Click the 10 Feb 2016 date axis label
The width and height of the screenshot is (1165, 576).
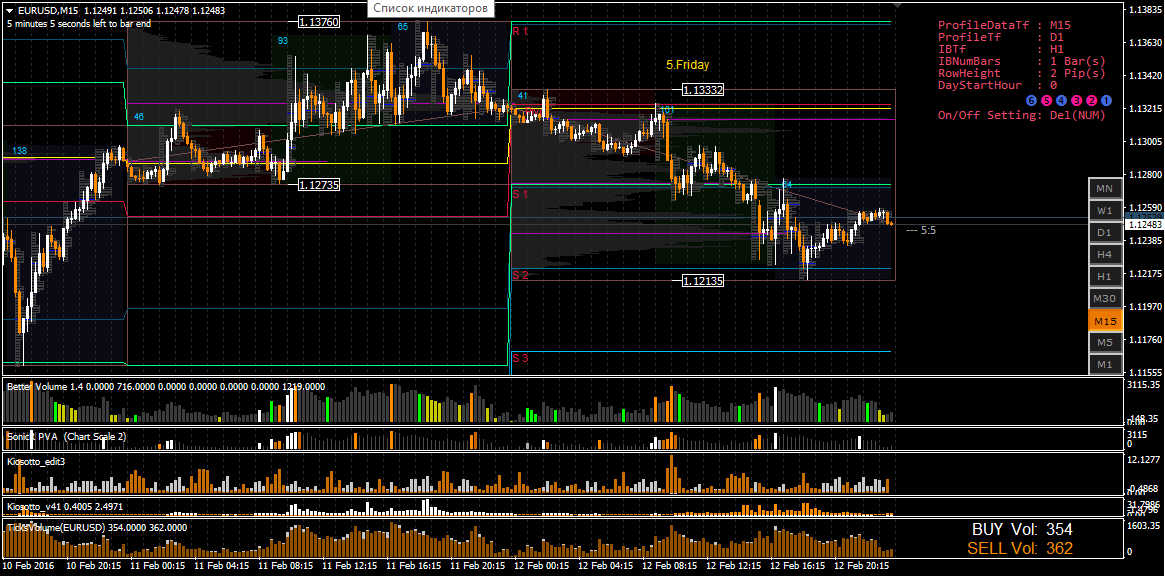pyautogui.click(x=27, y=566)
